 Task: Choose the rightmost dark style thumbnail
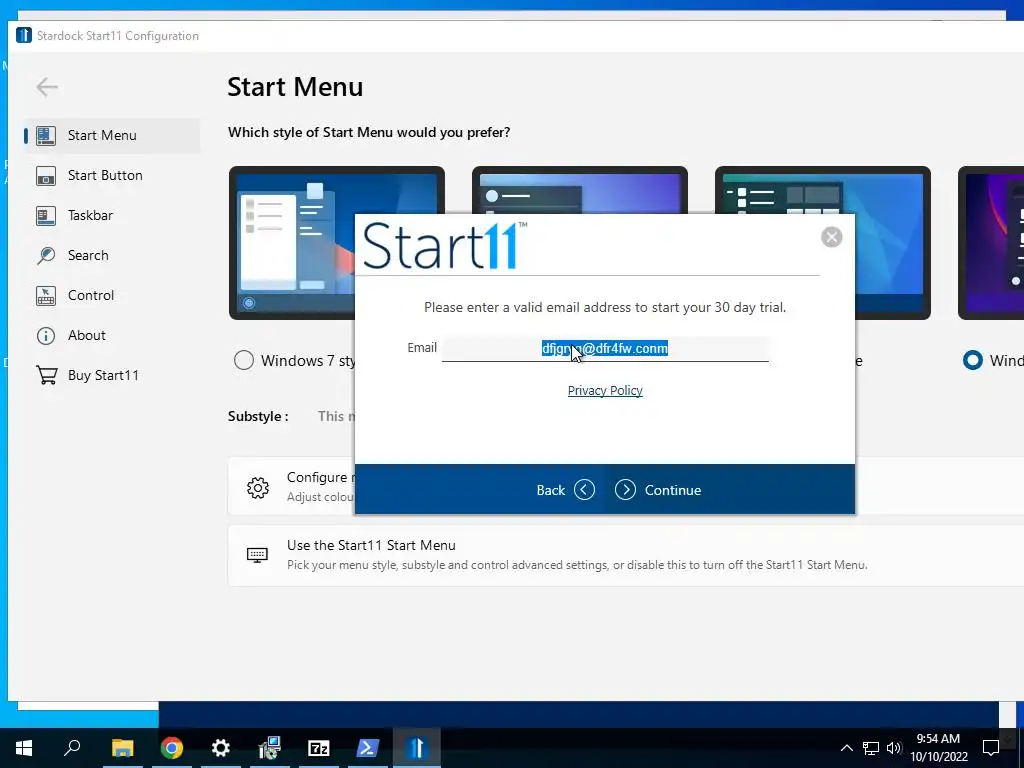point(991,243)
